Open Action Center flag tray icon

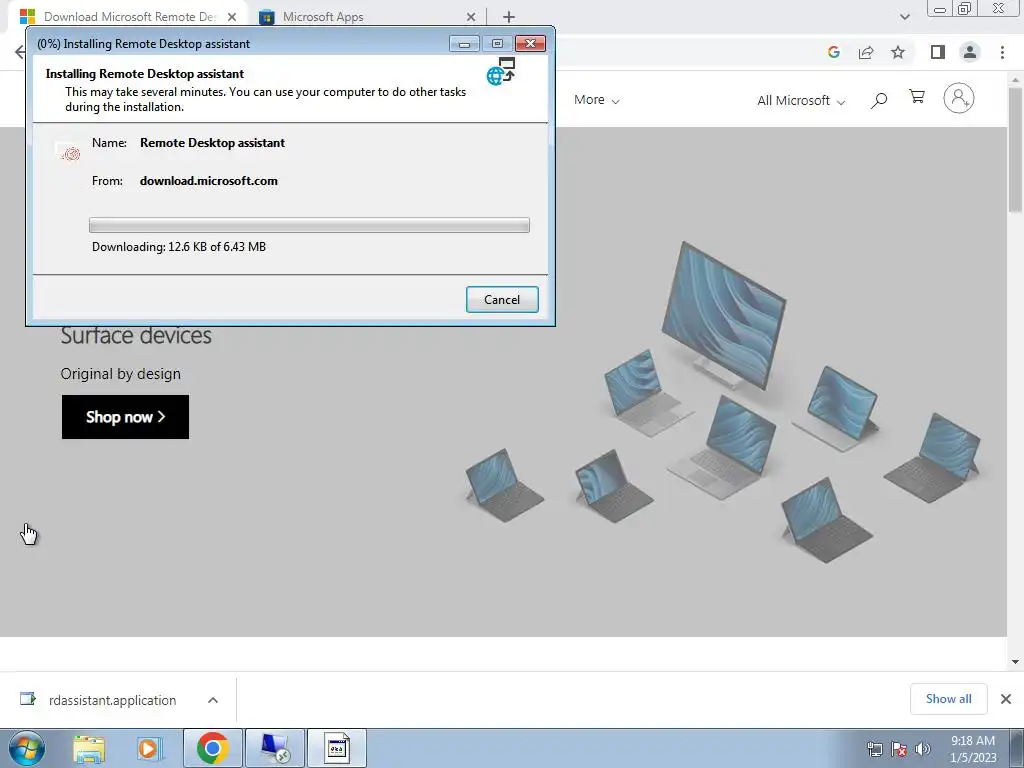899,749
